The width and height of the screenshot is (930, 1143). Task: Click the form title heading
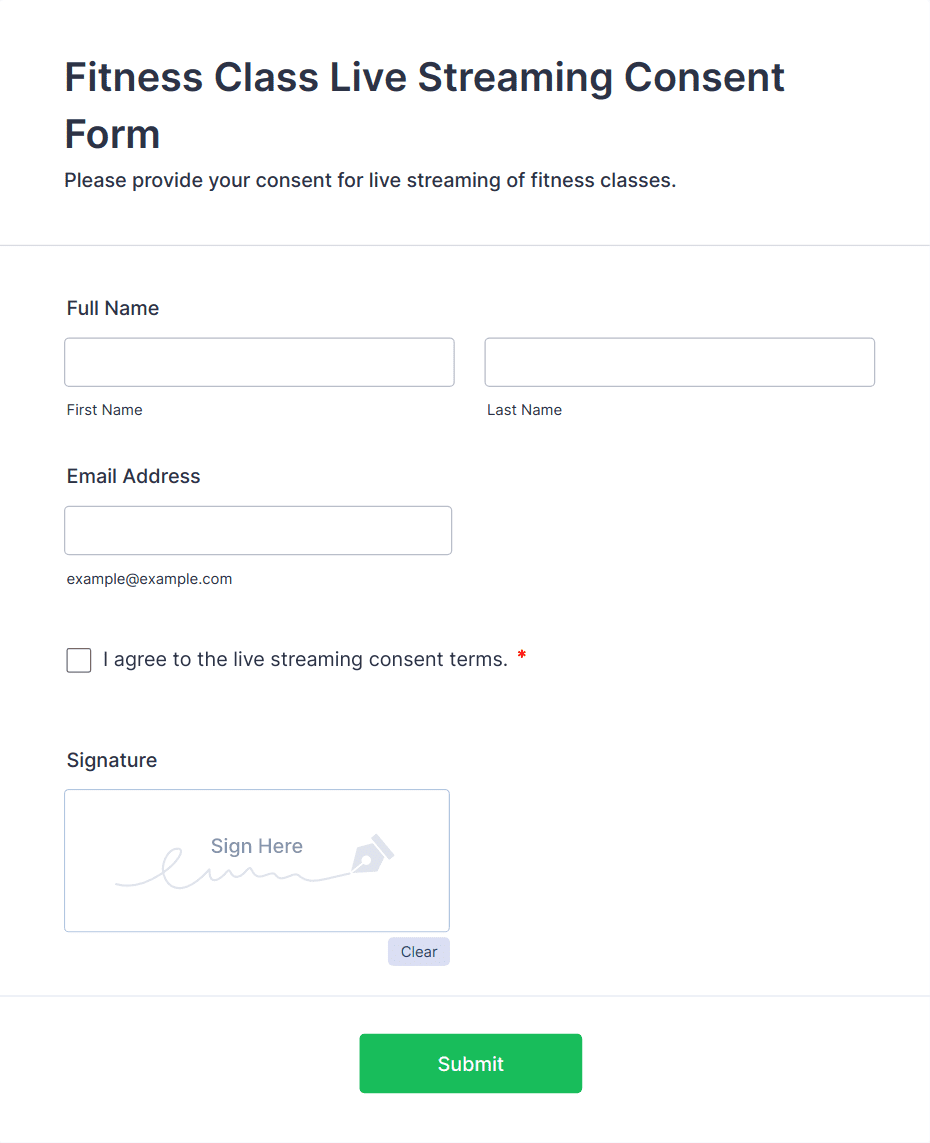pos(424,105)
